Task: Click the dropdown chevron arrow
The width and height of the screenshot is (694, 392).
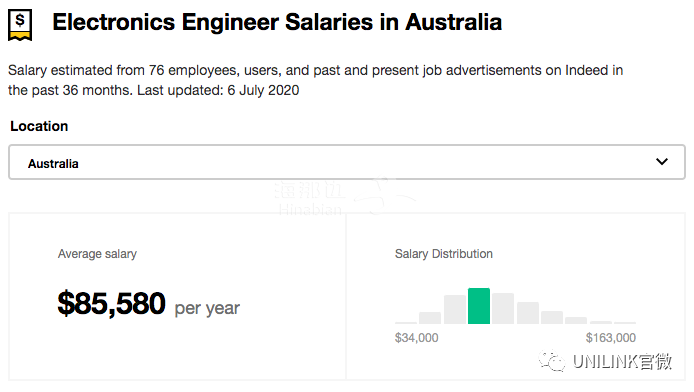Action: 662,161
